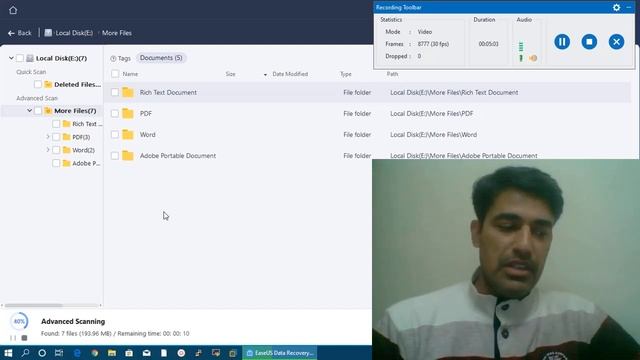
Task: Sort by the Type column header
Action: tap(346, 74)
